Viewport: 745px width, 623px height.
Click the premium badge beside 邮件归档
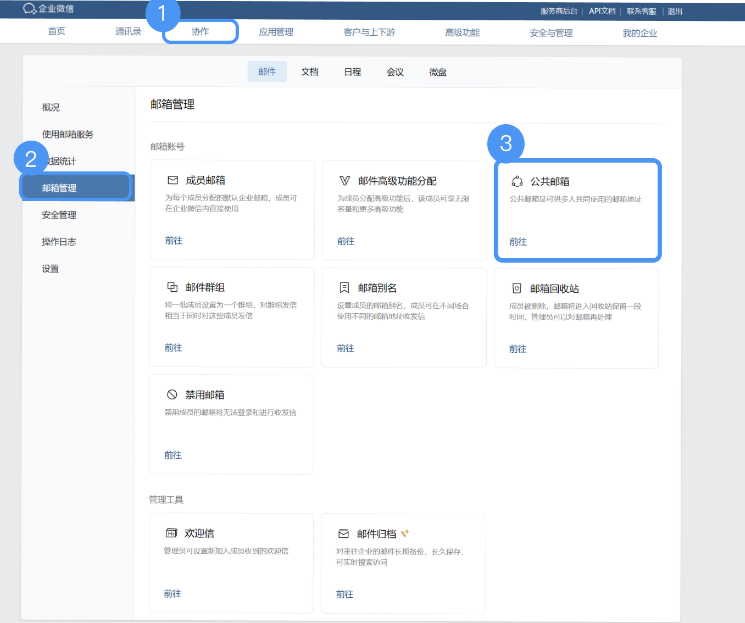click(405, 533)
